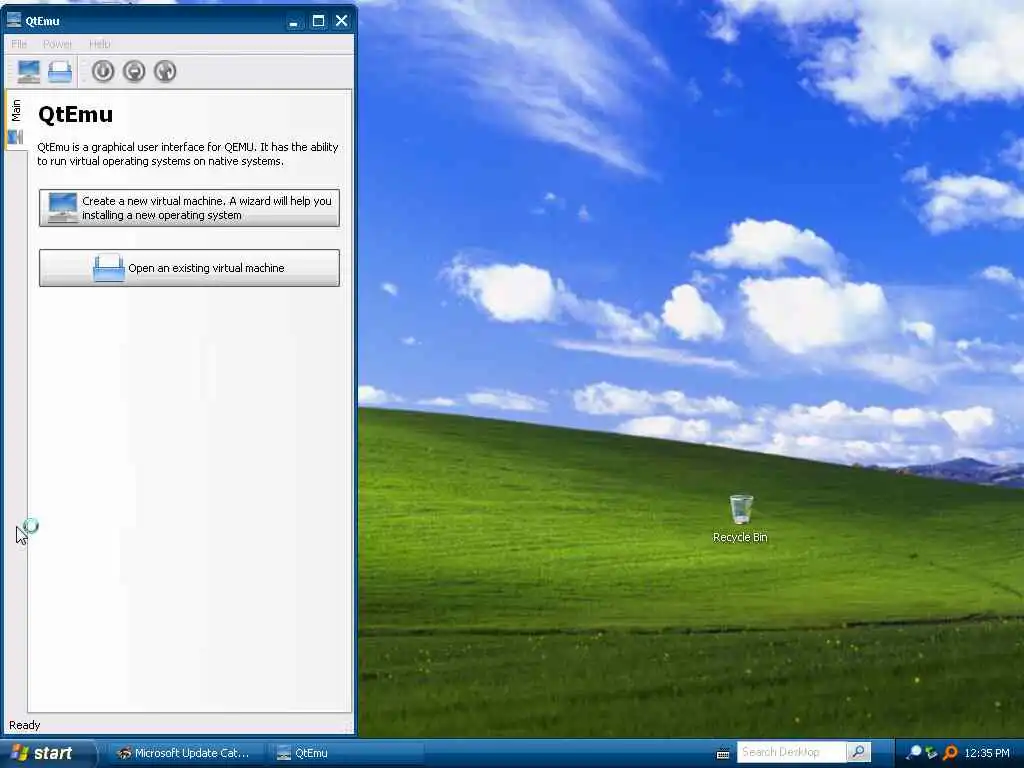Screen dimensions: 1024x768
Task: Open the Power menu
Action: click(57, 44)
